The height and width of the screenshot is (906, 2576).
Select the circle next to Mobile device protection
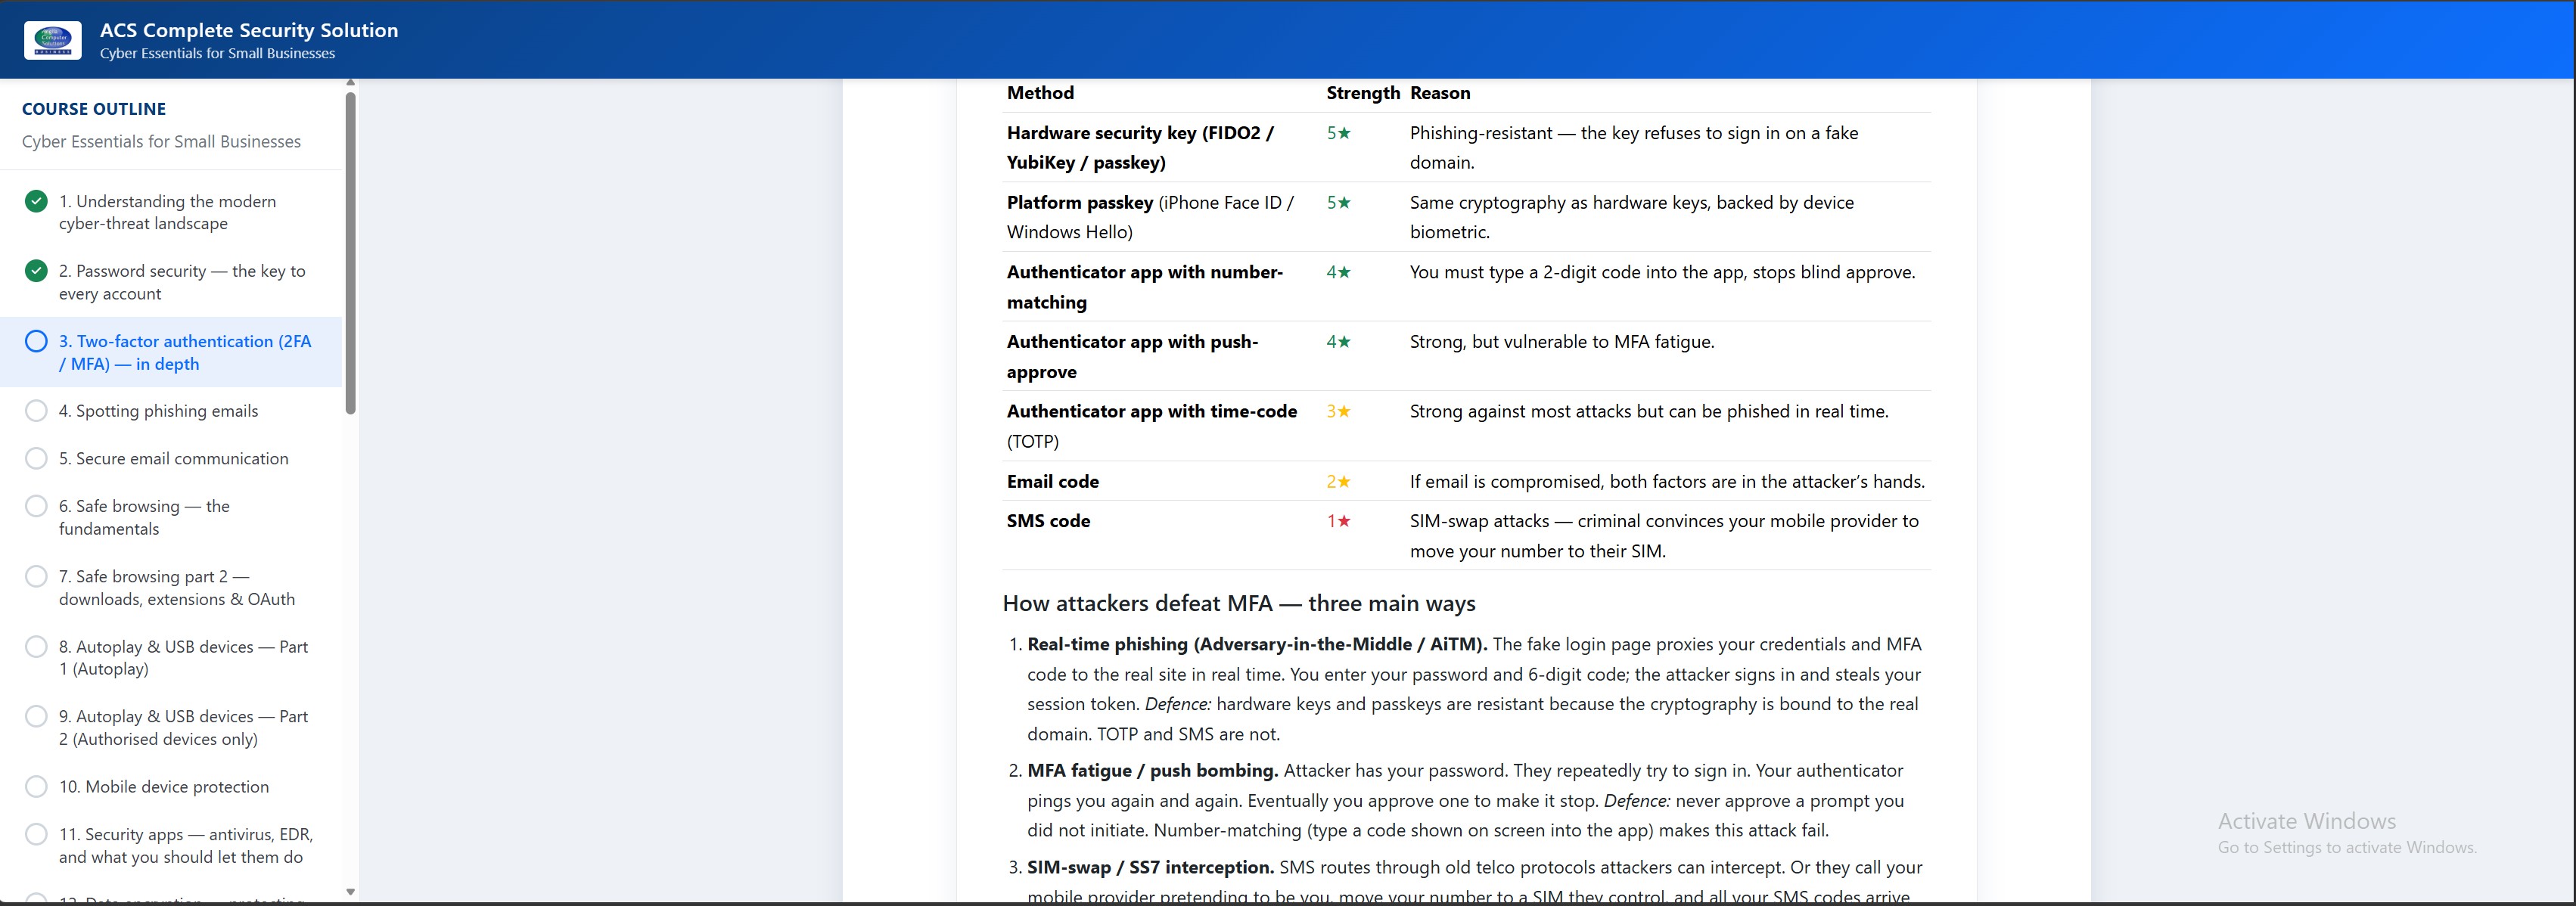[x=36, y=786]
